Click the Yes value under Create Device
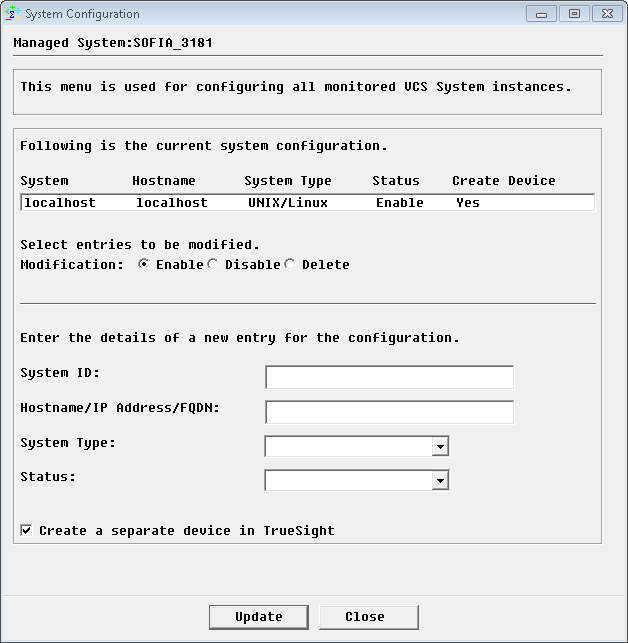The image size is (628, 643). (468, 203)
